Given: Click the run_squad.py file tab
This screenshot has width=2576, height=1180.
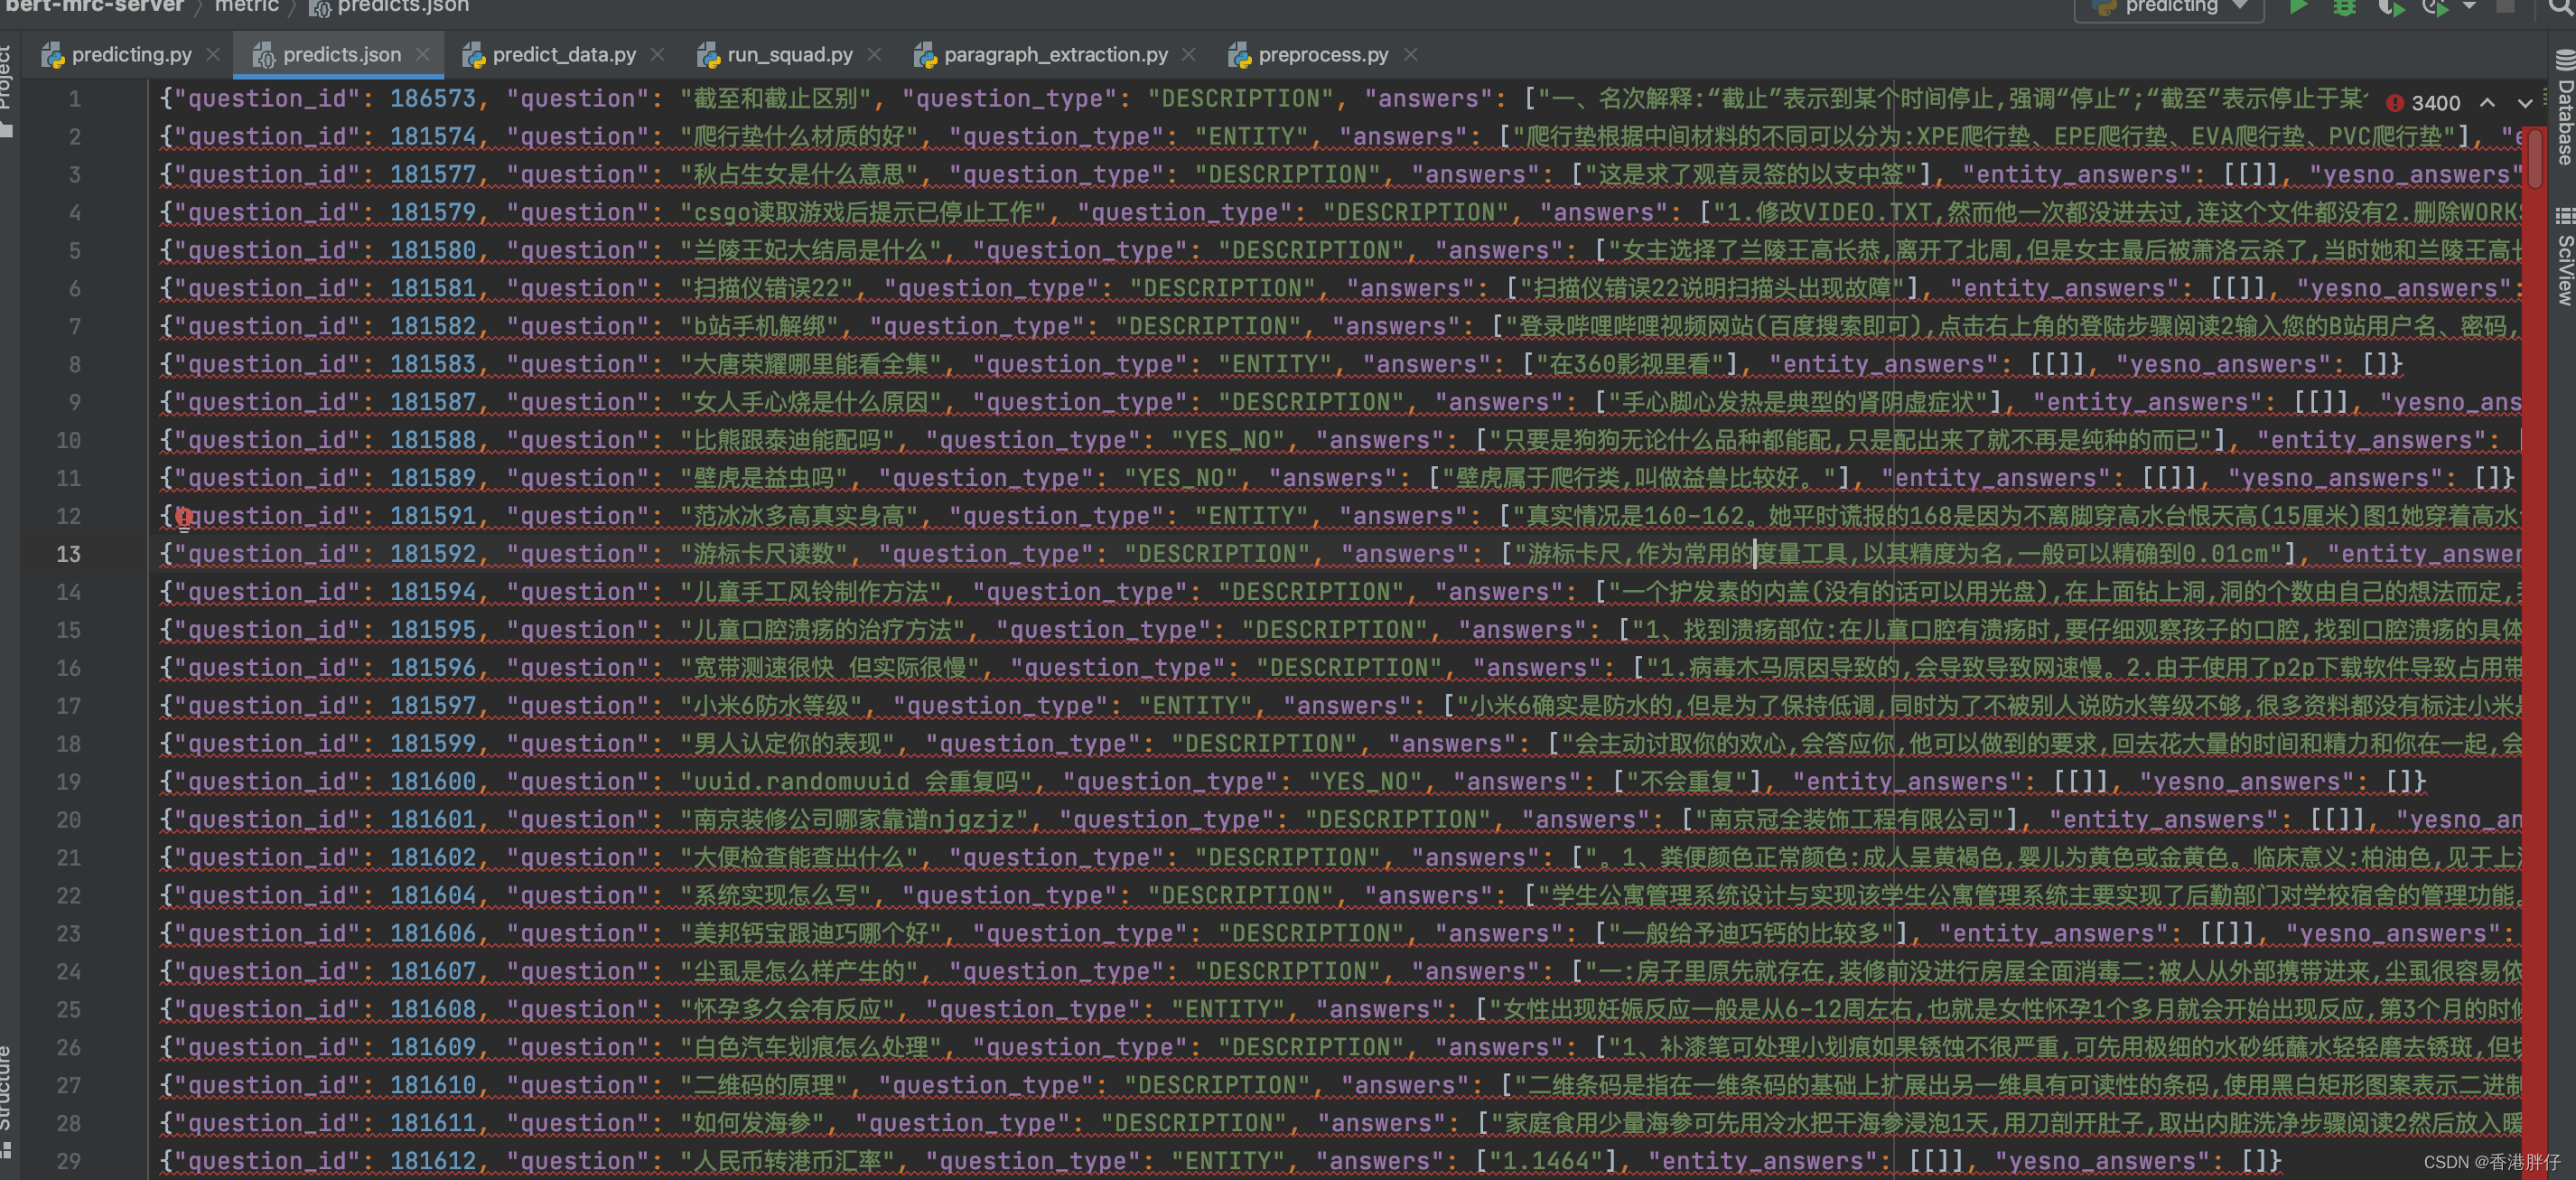Looking at the screenshot, I should (x=787, y=54).
